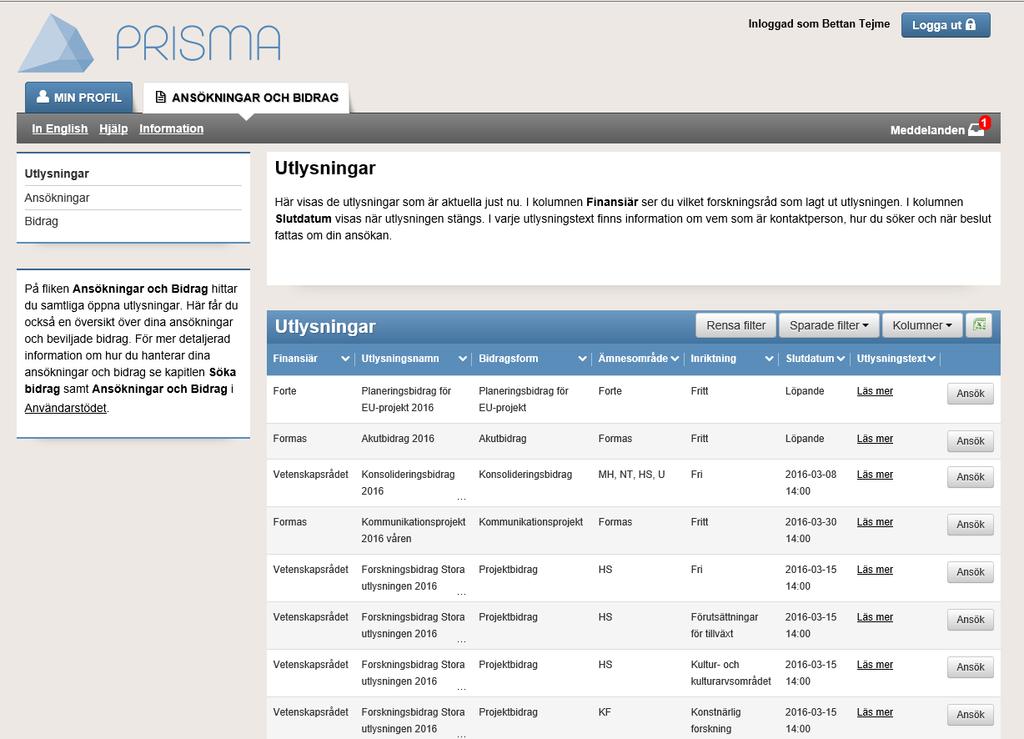
Task: Click Läs mer for Kommunikationsprojekt 2016 våren
Action: (874, 522)
